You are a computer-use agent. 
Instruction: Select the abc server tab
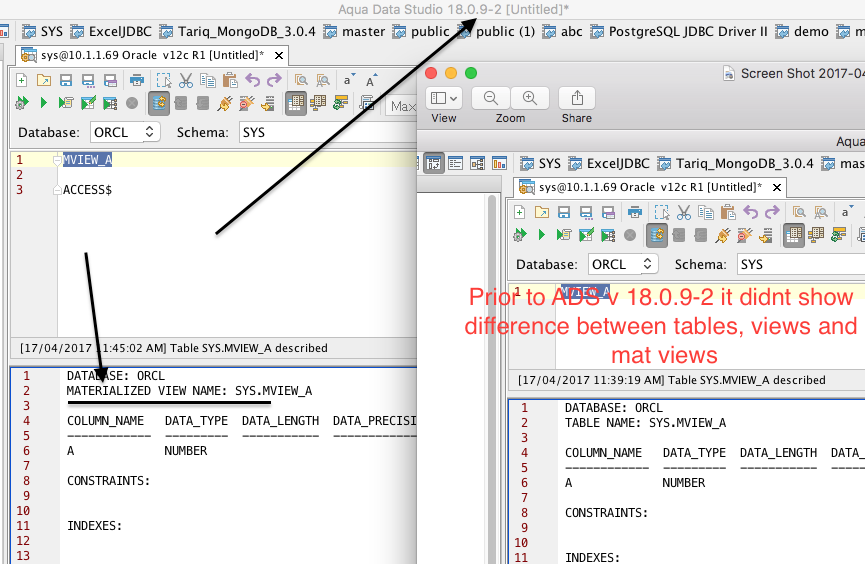click(562, 31)
